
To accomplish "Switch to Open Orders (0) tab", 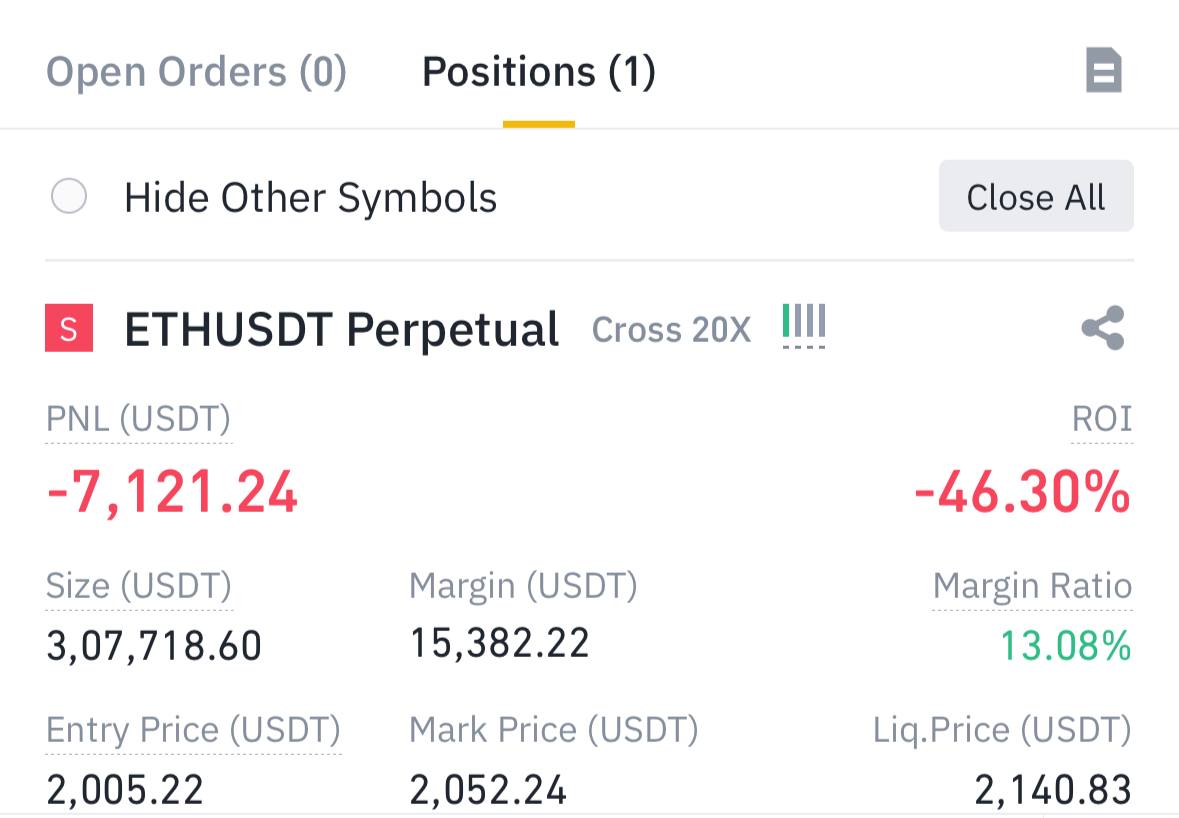I will [x=196, y=72].
